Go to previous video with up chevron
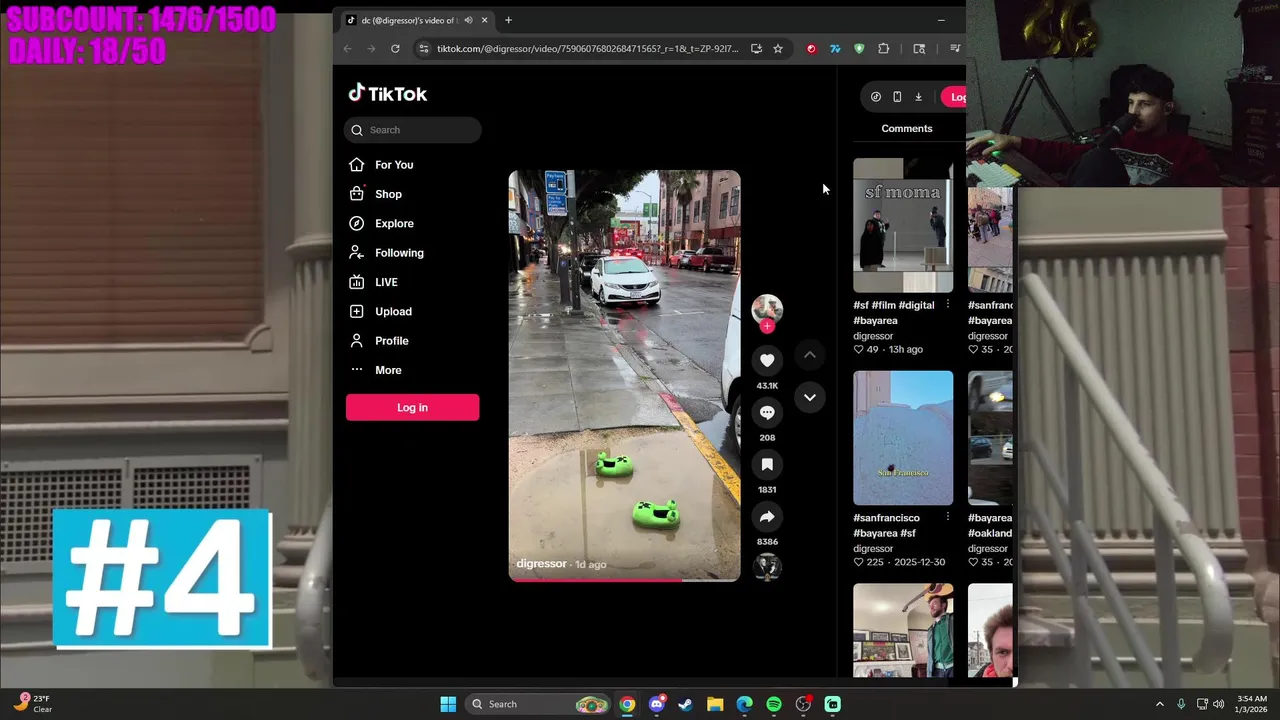Viewport: 1280px width, 720px height. (x=810, y=355)
